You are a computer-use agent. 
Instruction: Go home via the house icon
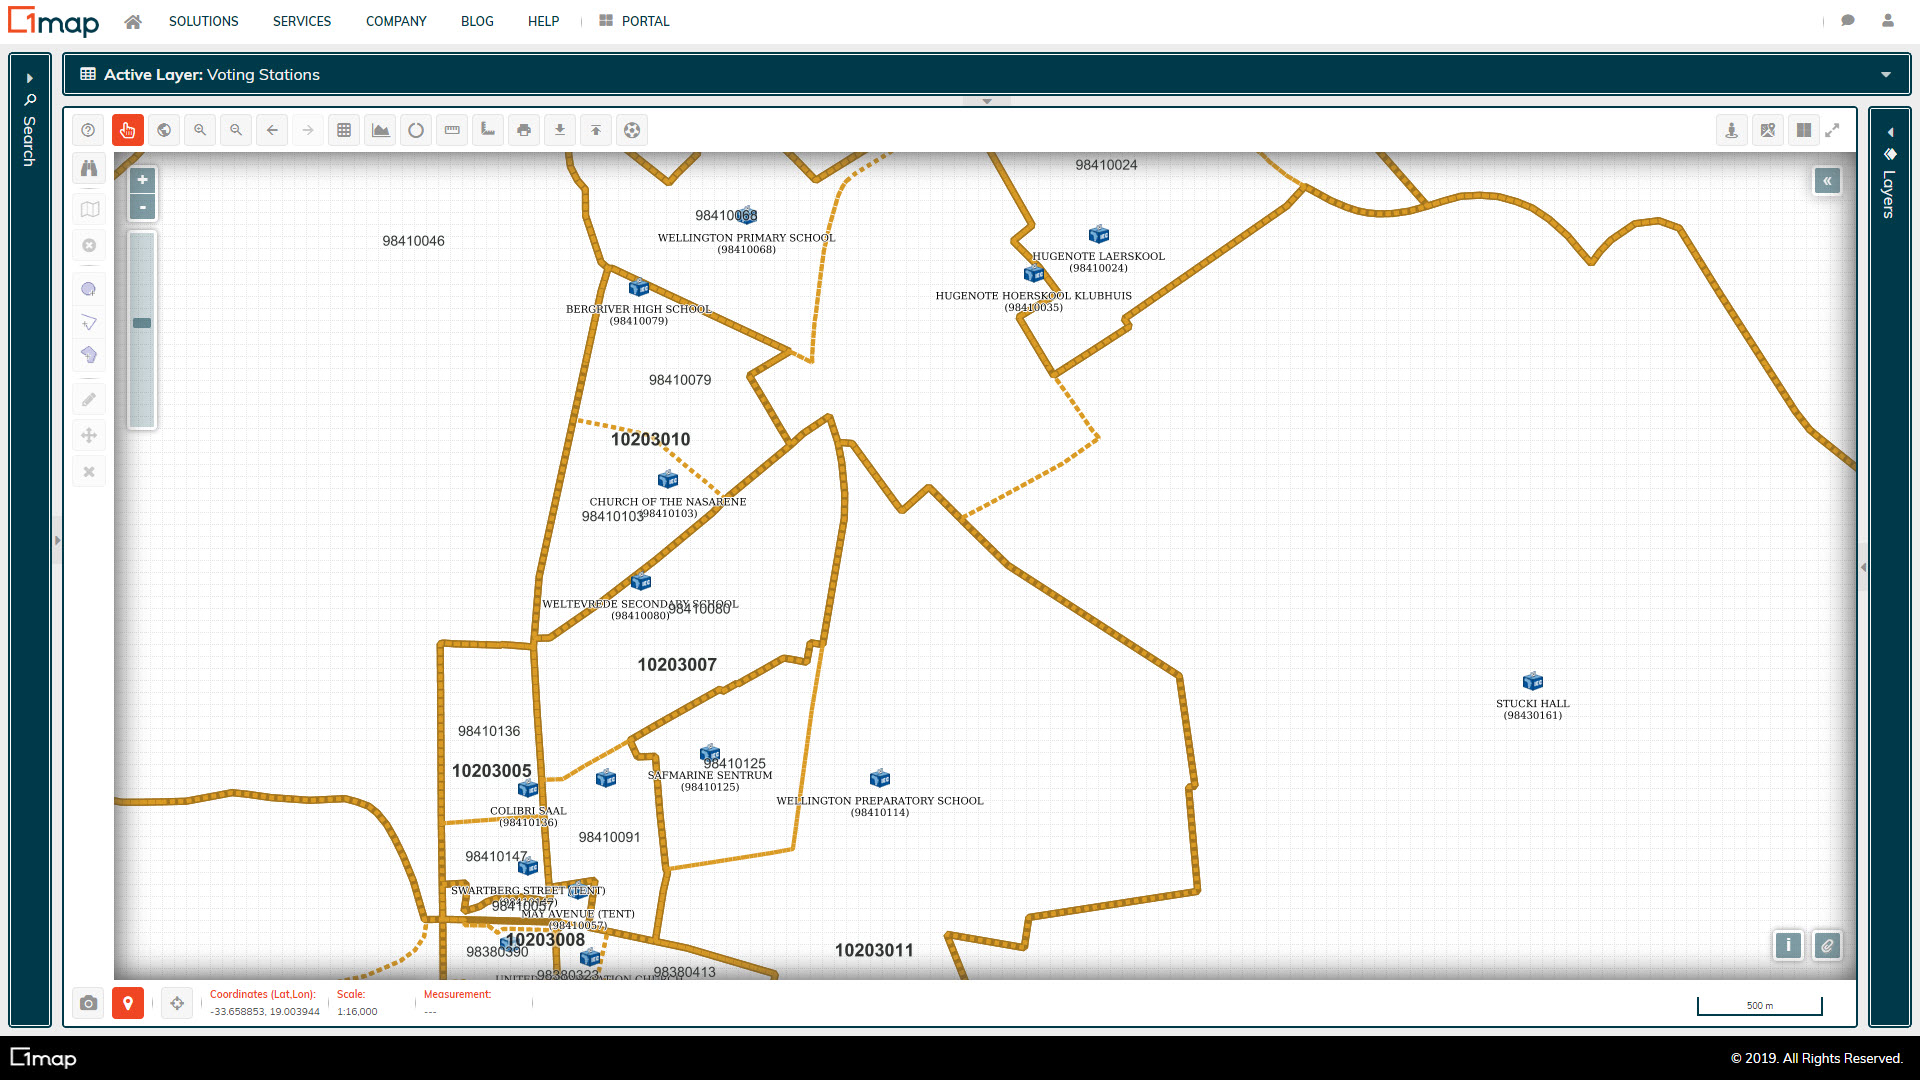133,21
